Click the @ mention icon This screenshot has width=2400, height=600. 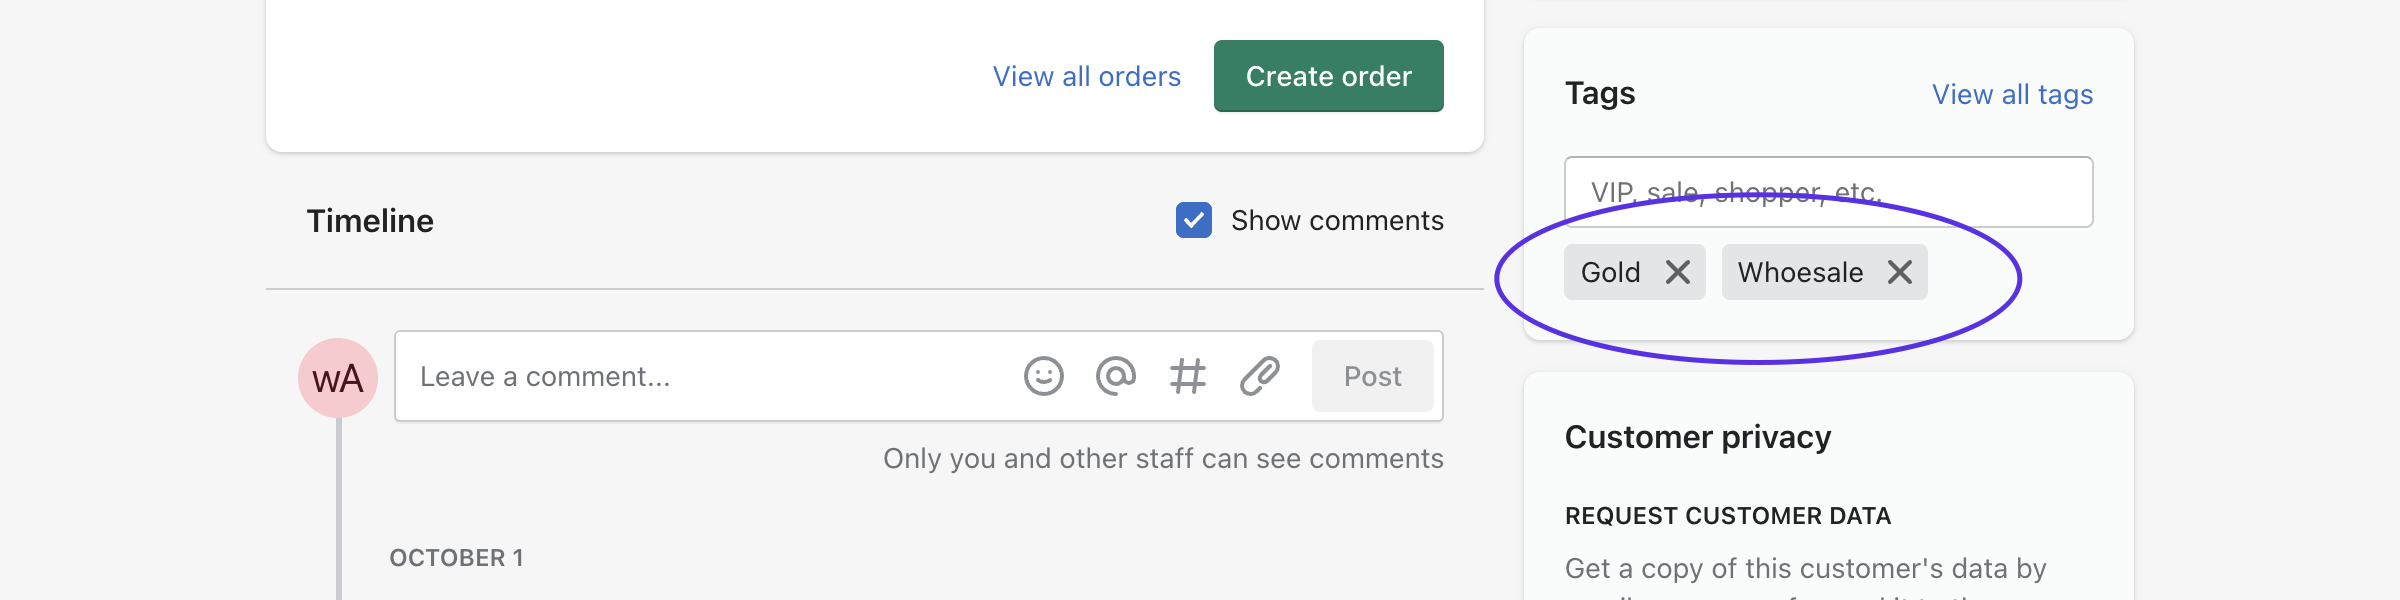tap(1116, 377)
